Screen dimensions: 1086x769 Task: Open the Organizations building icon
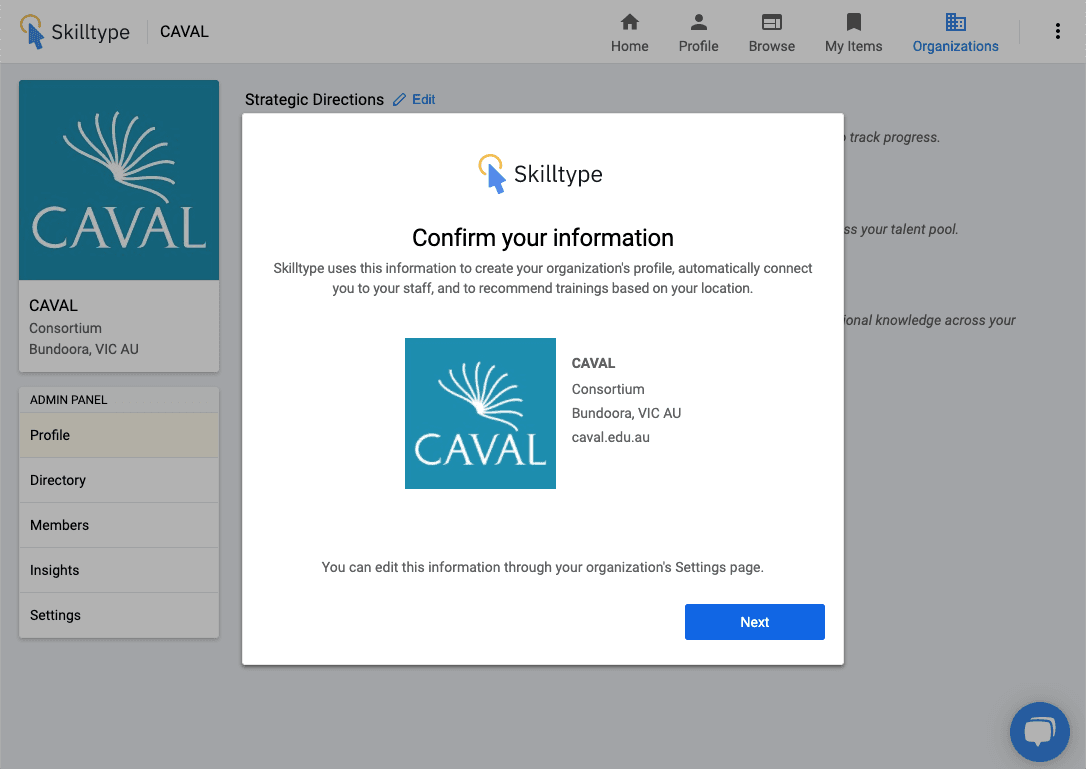coord(955,22)
